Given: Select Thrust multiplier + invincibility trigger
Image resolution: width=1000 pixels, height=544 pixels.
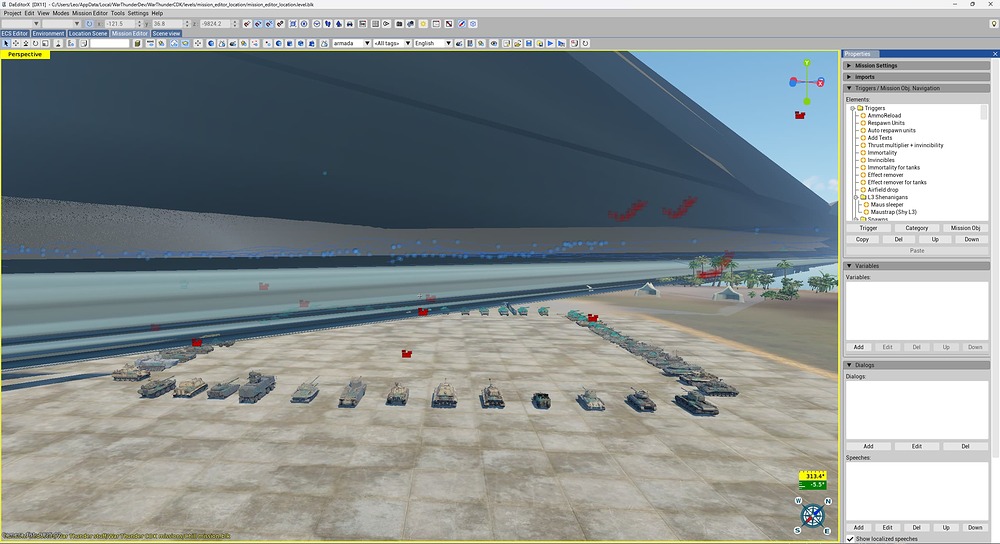Looking at the screenshot, I should click(x=905, y=145).
